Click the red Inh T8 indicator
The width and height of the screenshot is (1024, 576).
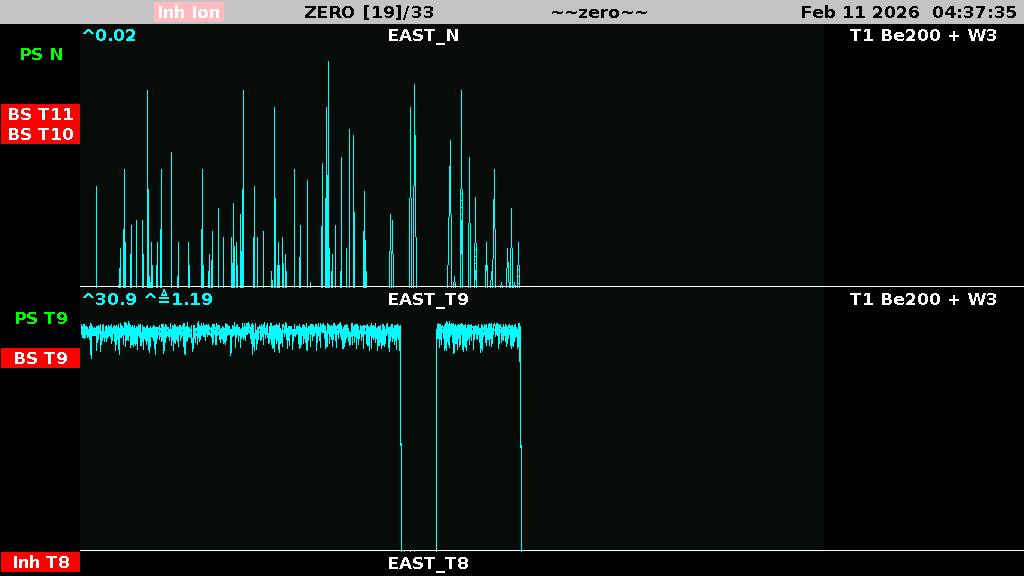(x=41, y=562)
